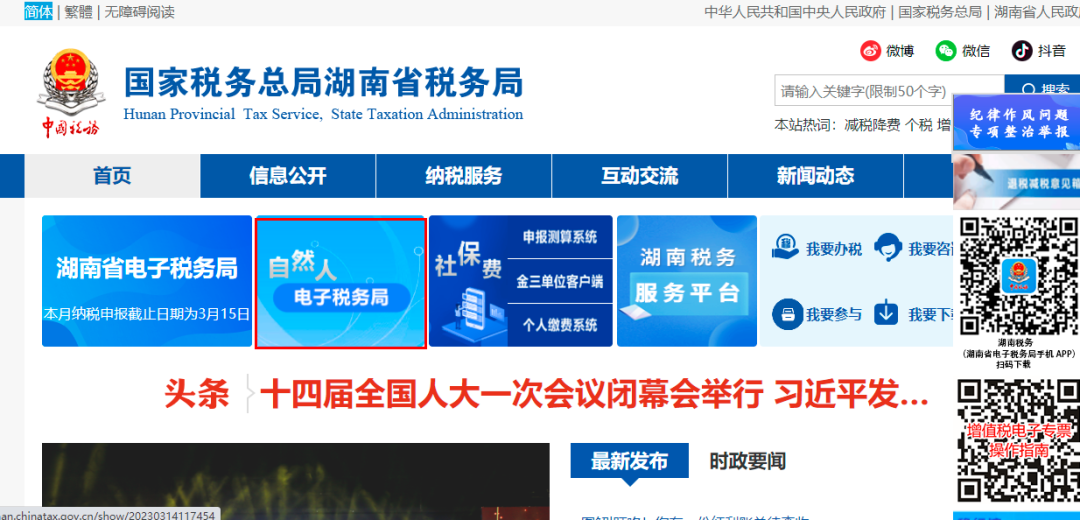Open 纪律作风问题专项整治举报 floating banner
1080x520 pixels.
(1017, 123)
